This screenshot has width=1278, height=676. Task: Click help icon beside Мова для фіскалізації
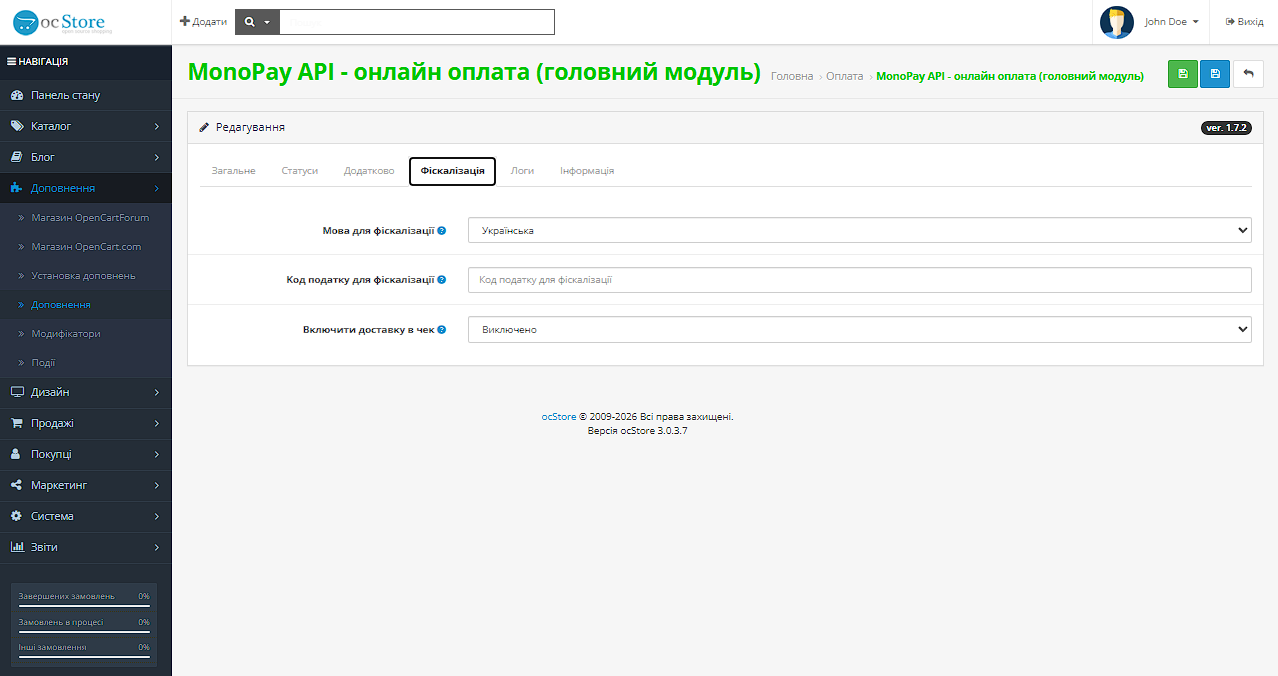[x=442, y=230]
